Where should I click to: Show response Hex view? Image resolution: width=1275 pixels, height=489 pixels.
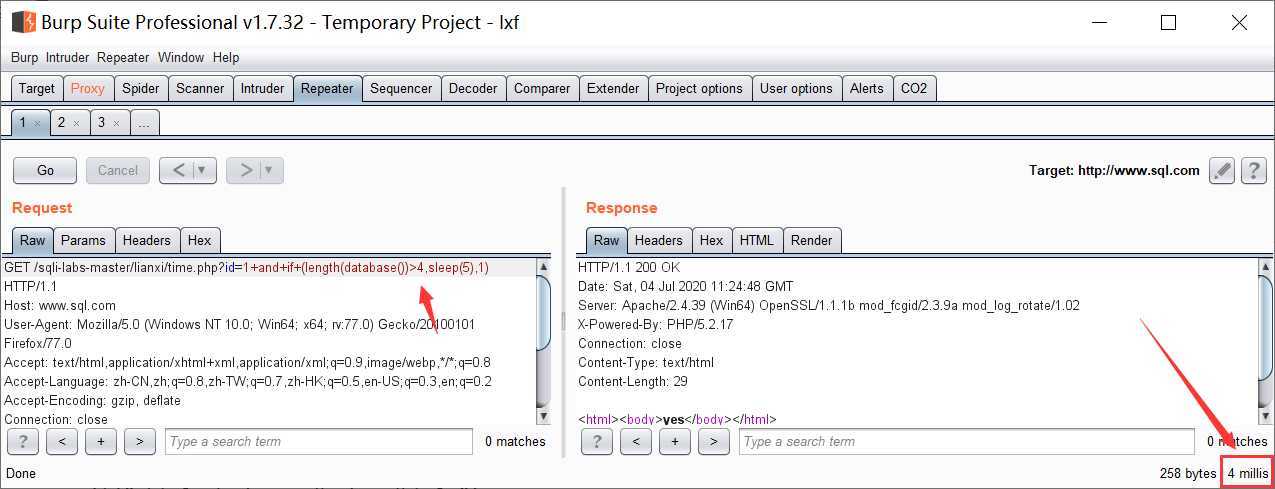click(x=712, y=240)
